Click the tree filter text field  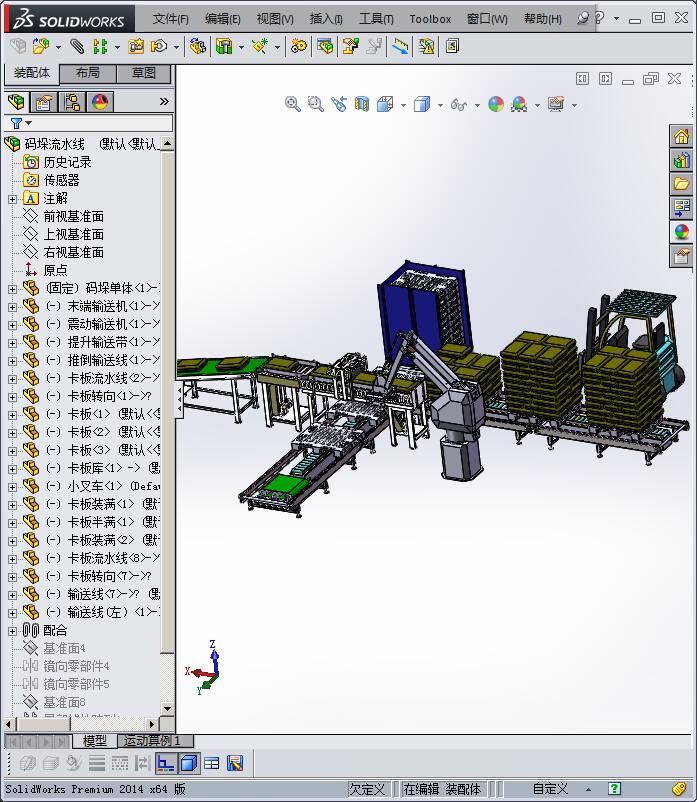point(103,123)
